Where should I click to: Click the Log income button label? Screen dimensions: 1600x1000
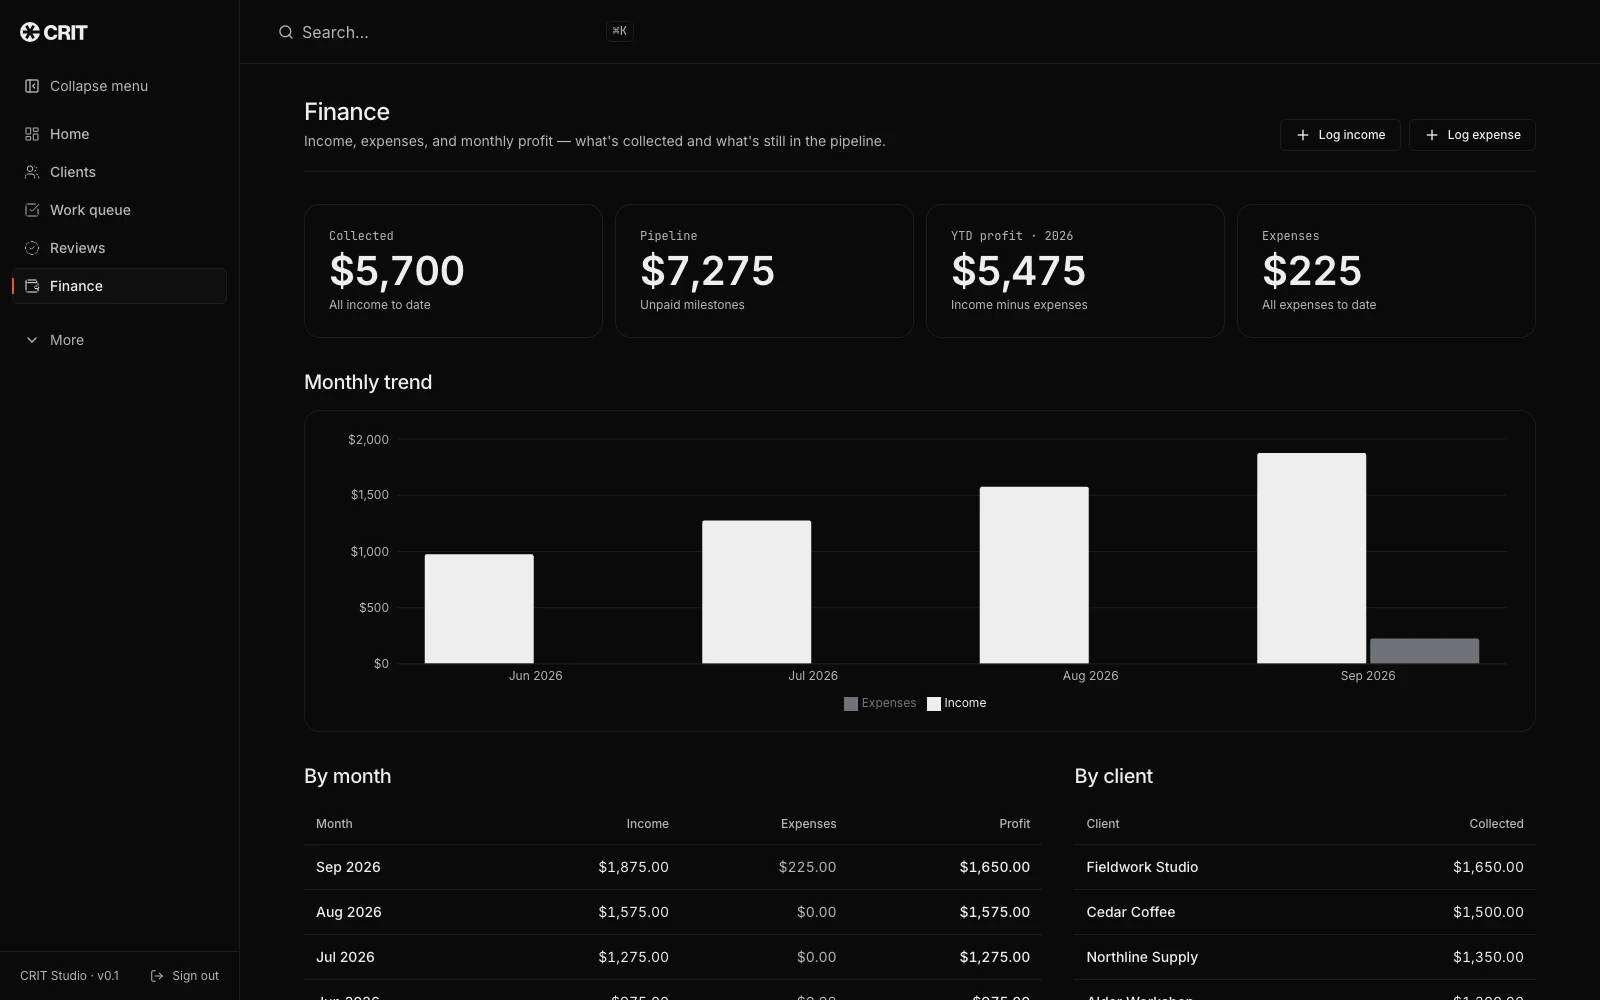point(1351,135)
